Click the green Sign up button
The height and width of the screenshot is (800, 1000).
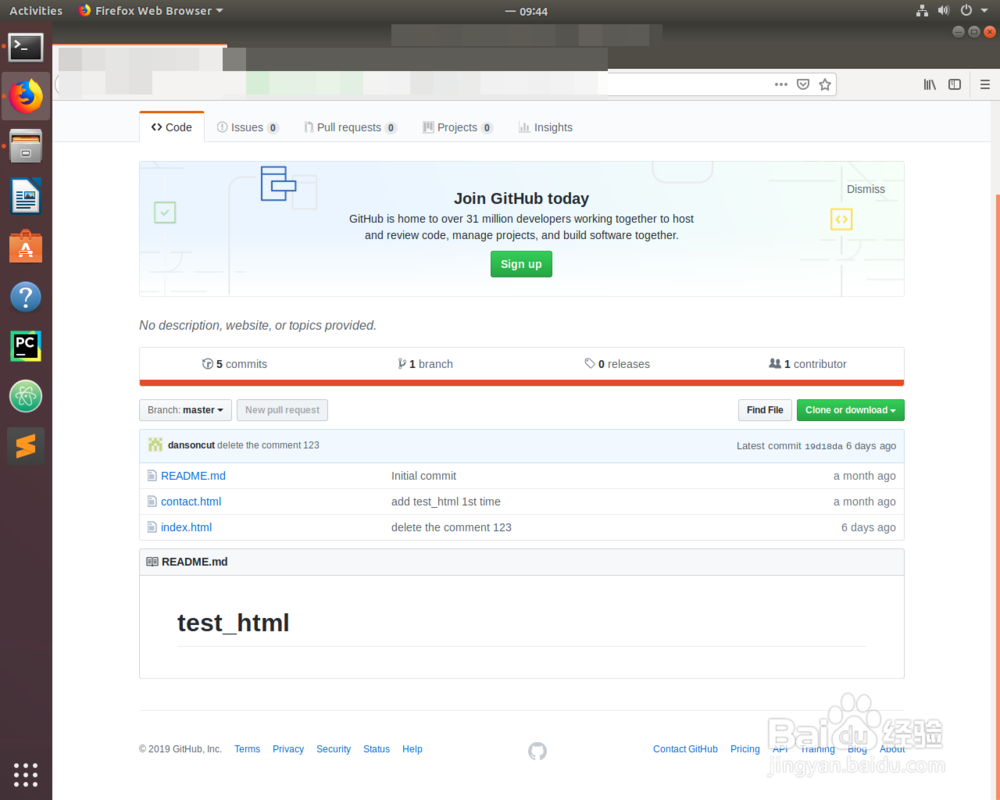coord(521,264)
